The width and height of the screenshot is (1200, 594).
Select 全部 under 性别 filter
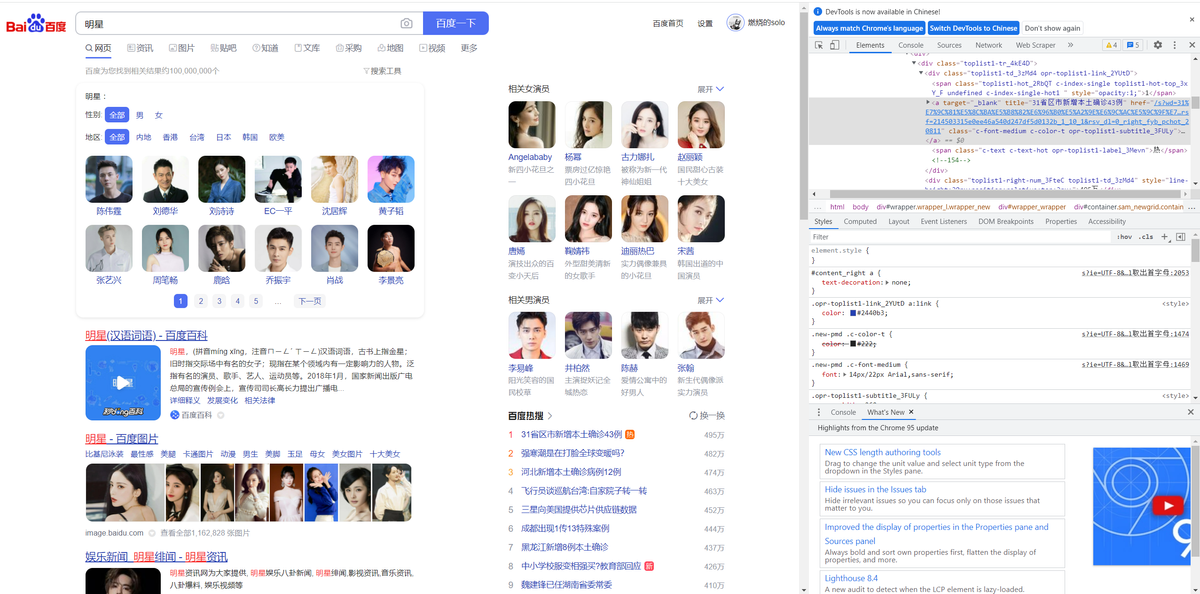click(x=118, y=115)
